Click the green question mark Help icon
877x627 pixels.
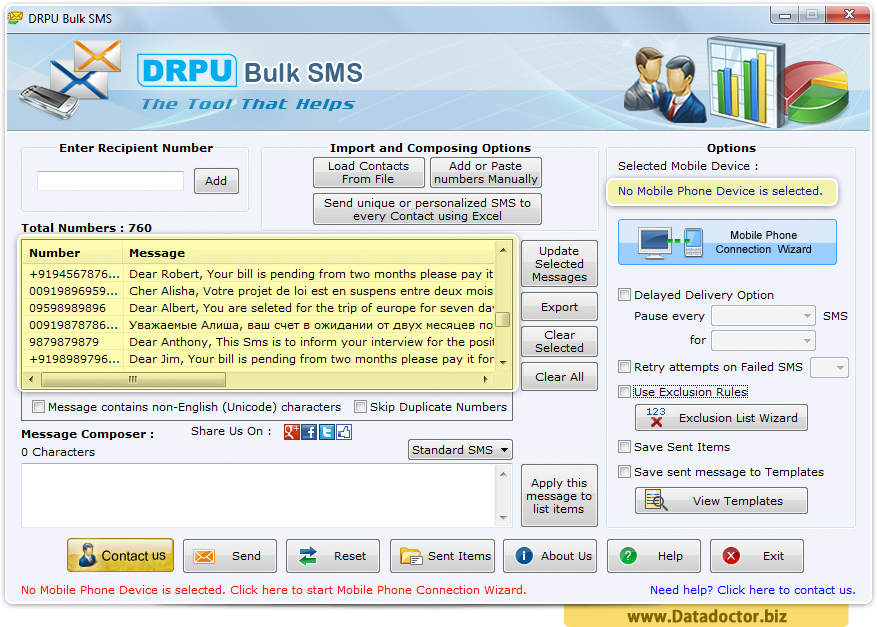[628, 556]
